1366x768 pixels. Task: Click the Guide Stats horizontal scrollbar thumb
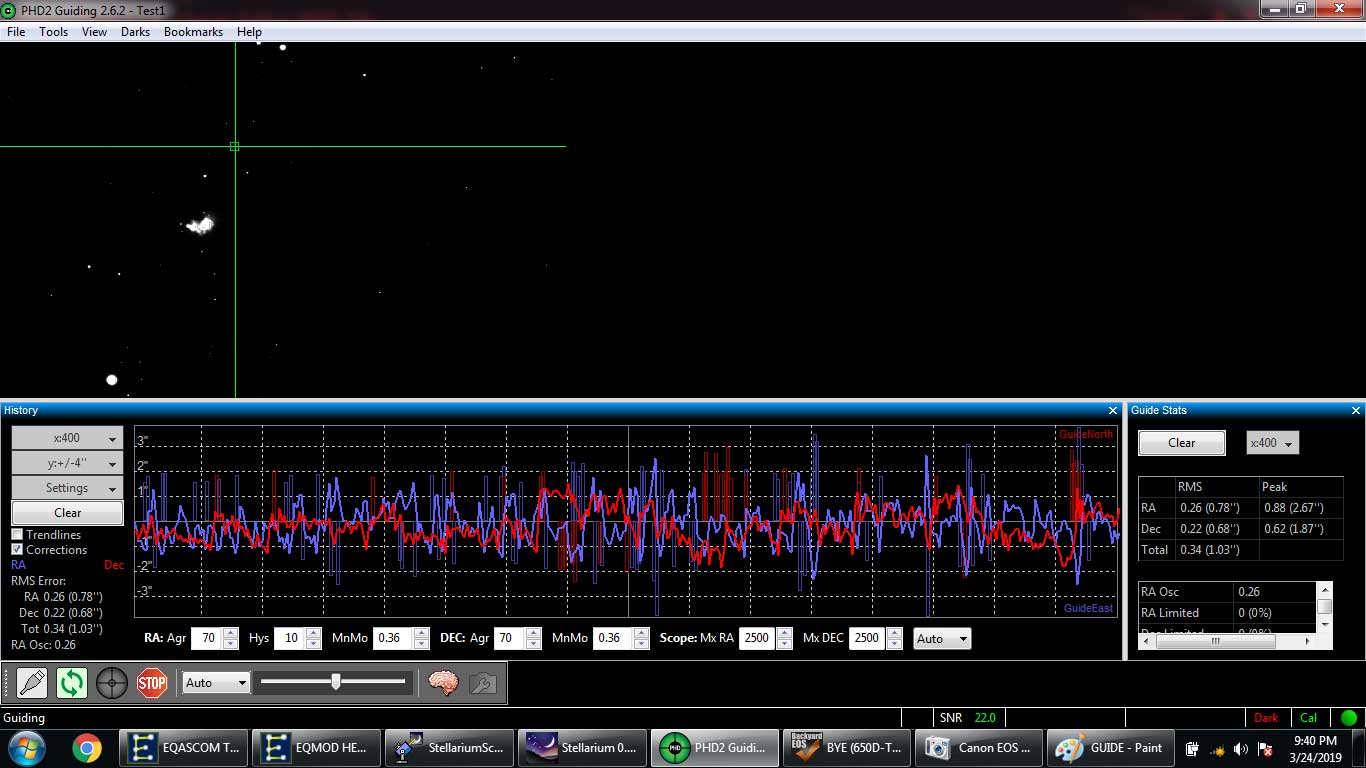pyautogui.click(x=1215, y=642)
